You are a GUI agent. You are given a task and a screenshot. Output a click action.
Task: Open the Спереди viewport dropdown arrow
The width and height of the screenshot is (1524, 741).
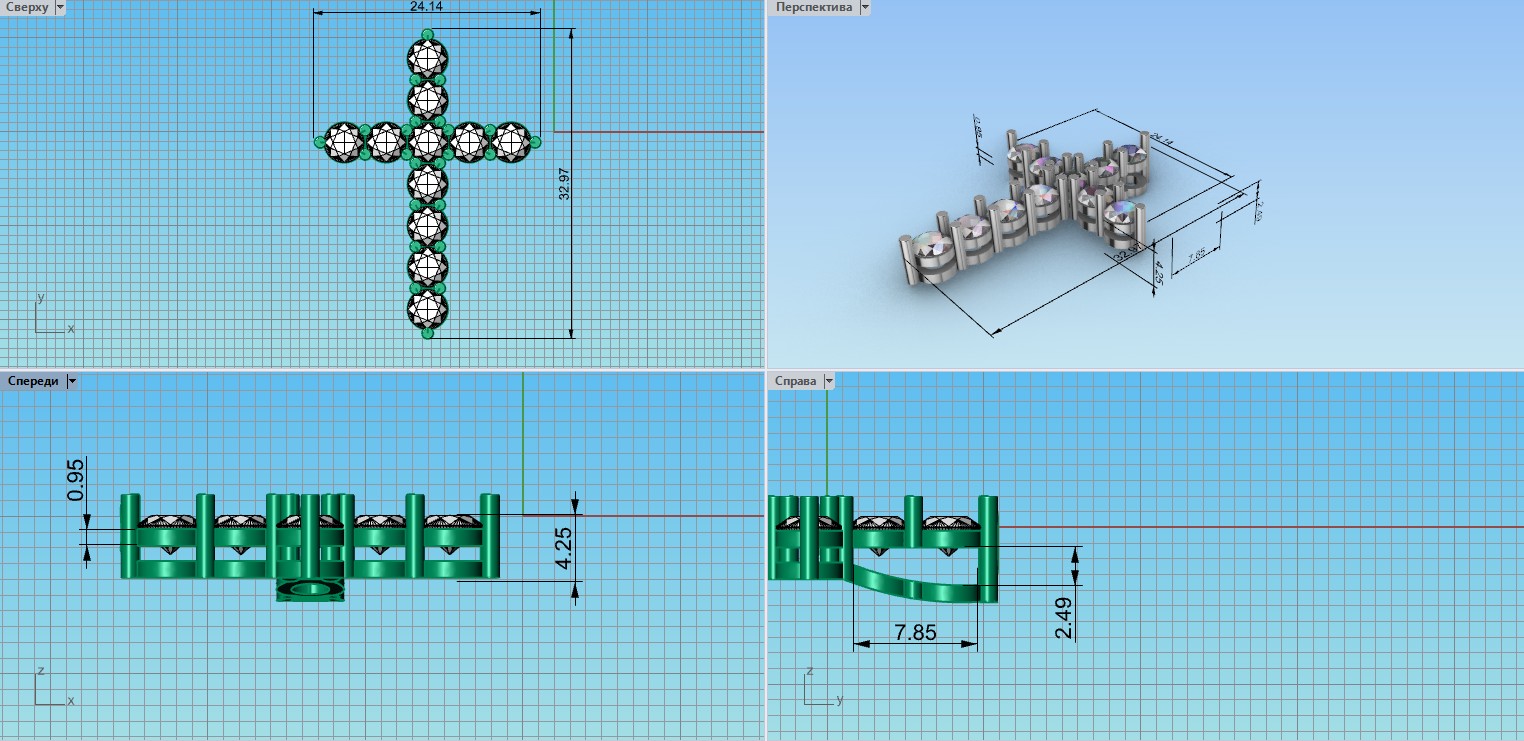click(x=71, y=381)
